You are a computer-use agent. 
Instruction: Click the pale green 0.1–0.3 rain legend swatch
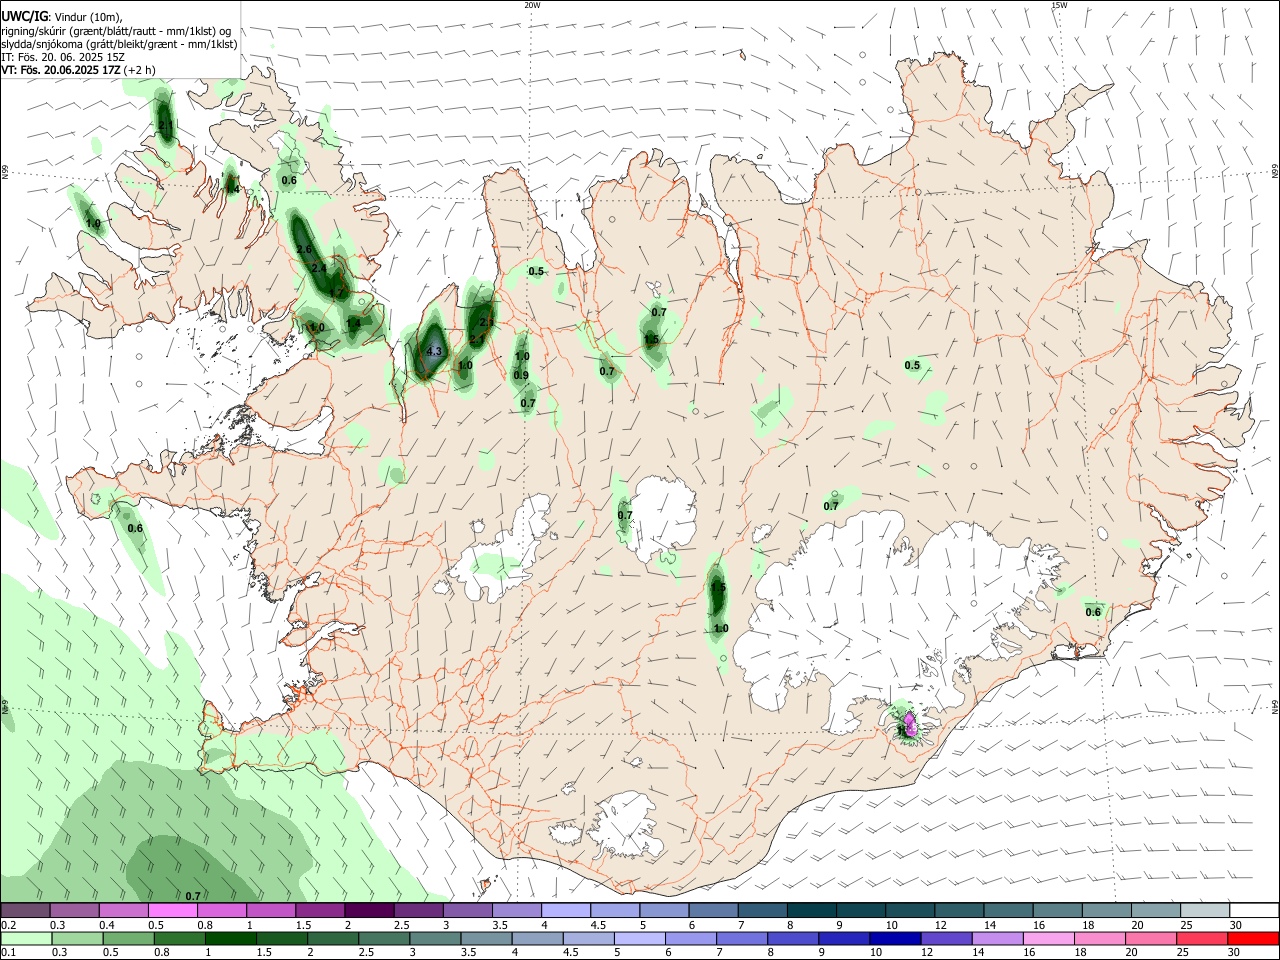coord(25,938)
